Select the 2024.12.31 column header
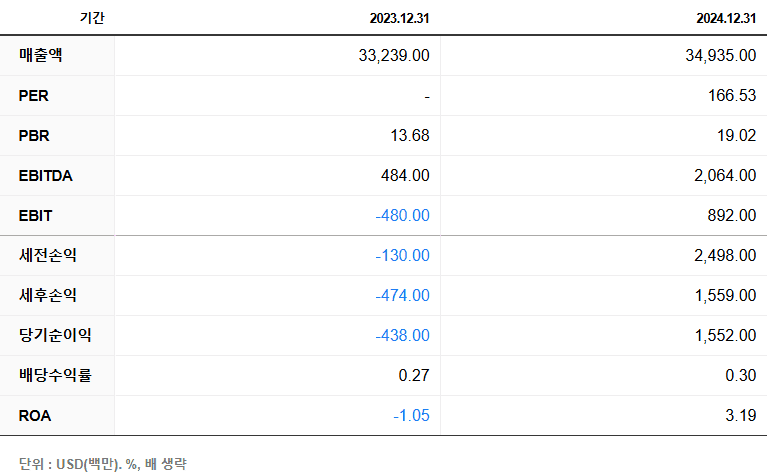This screenshot has width=767, height=475. click(726, 19)
